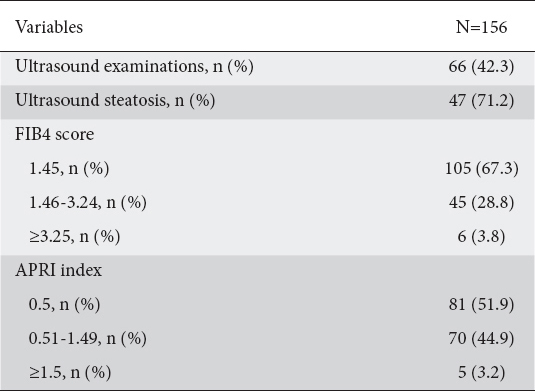This screenshot has width=535, height=391.
Task: Select the N=156 column header
Action: click(x=481, y=27)
